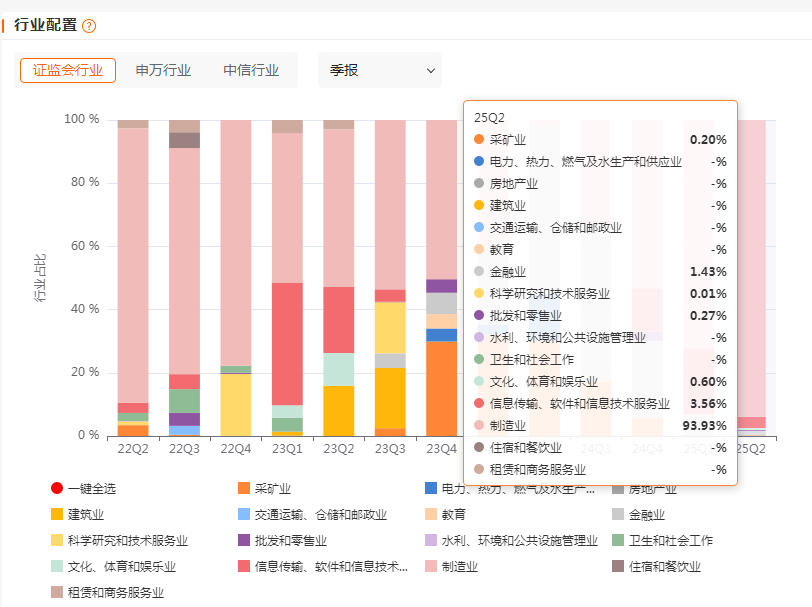Open the help icon beside 行业配置
This screenshot has height=607, width=812.
89,25
